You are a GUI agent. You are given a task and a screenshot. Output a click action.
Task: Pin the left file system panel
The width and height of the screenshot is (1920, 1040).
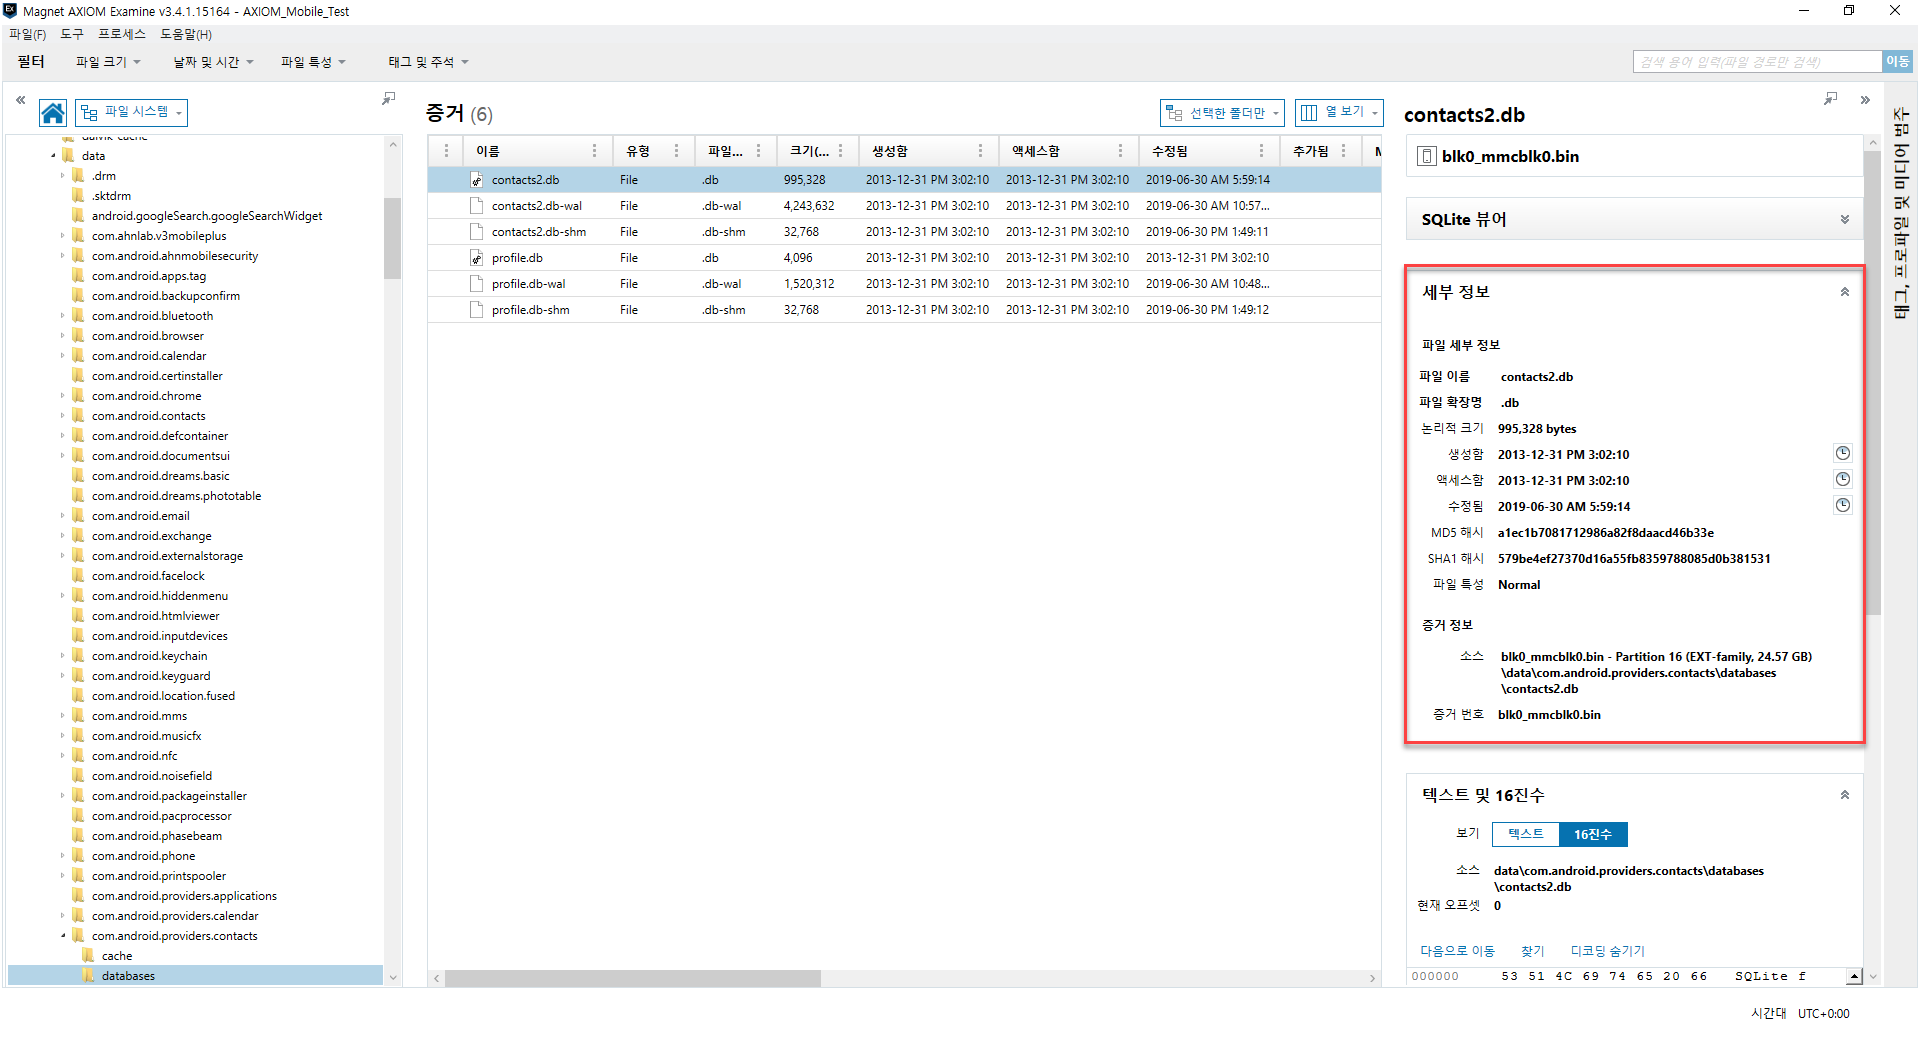click(x=389, y=98)
